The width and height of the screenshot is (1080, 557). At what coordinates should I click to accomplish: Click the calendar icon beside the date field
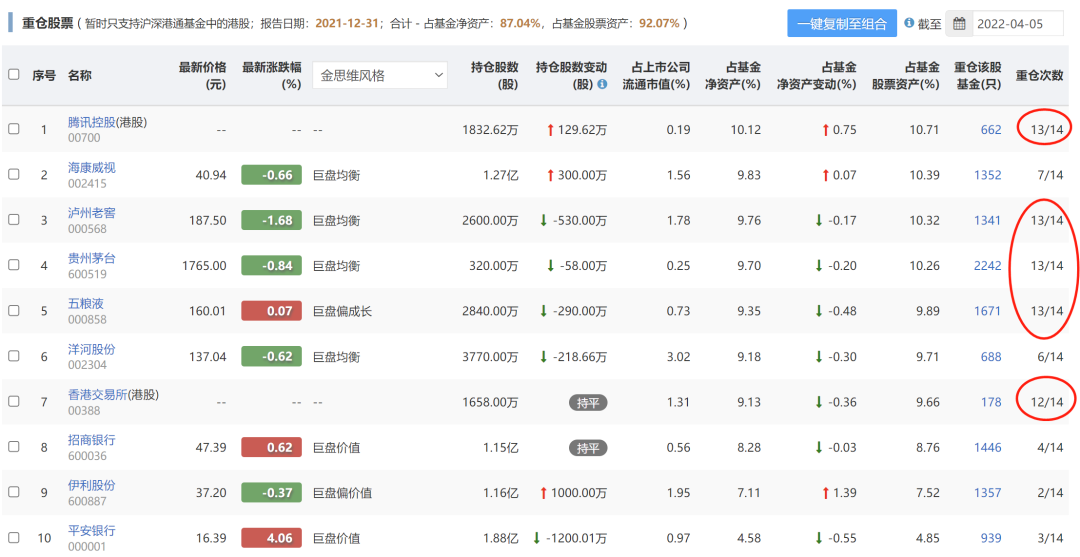pyautogui.click(x=959, y=24)
